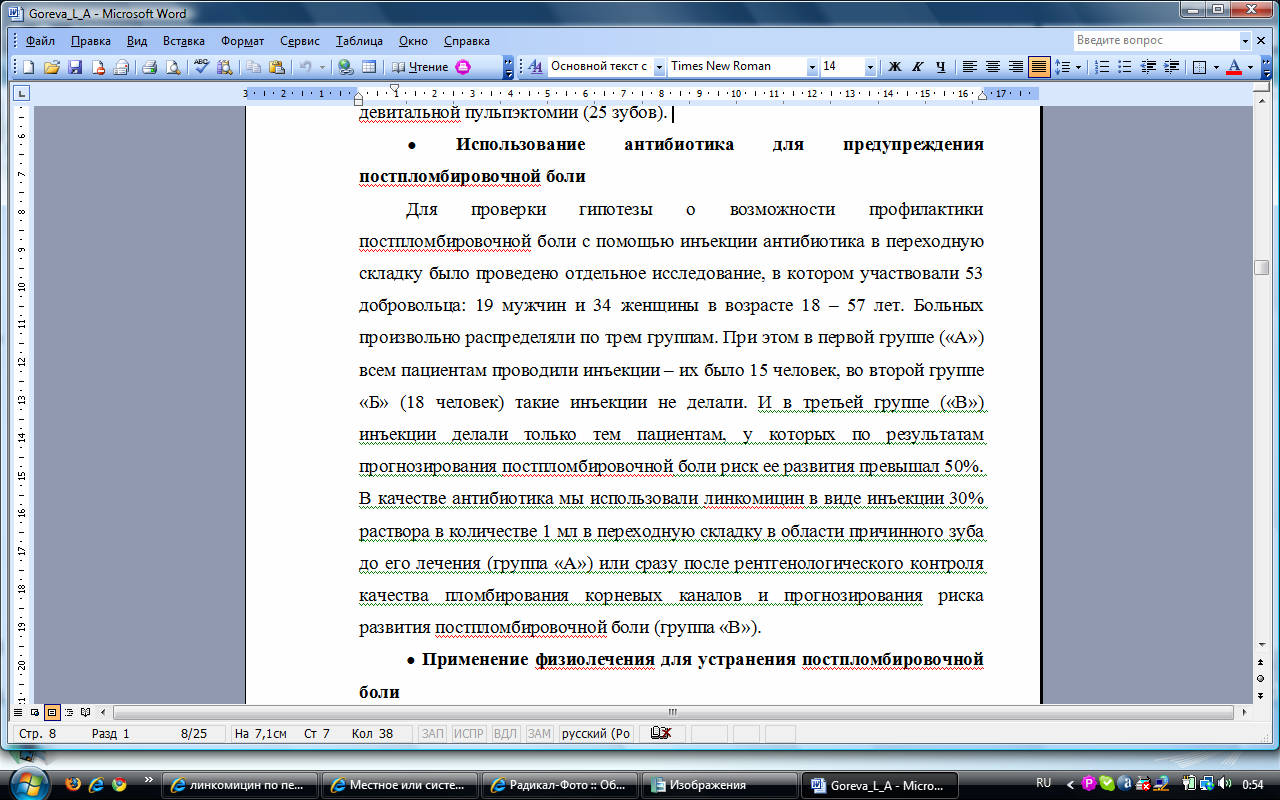Open the Print Preview icon
The height and width of the screenshot is (800, 1280).
click(172, 67)
